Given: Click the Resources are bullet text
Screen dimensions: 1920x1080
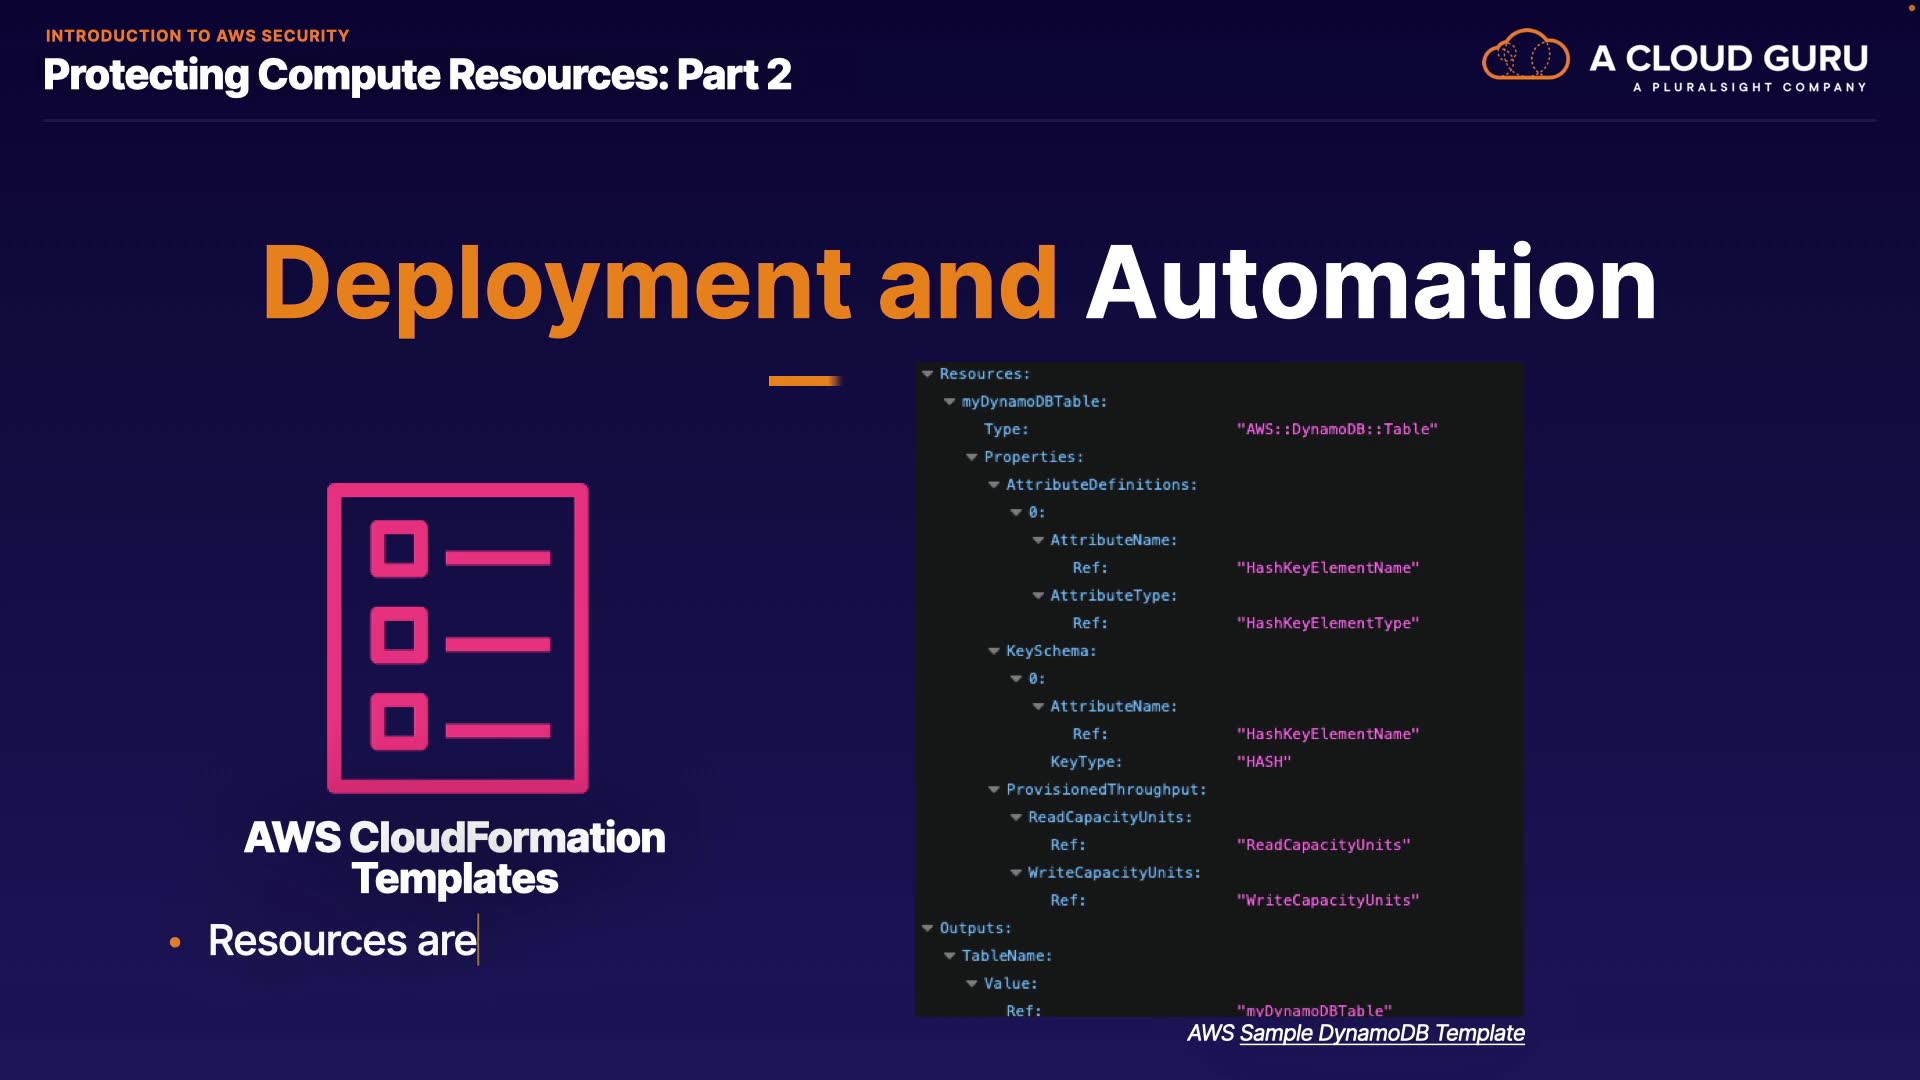Looking at the screenshot, I should [x=342, y=941].
